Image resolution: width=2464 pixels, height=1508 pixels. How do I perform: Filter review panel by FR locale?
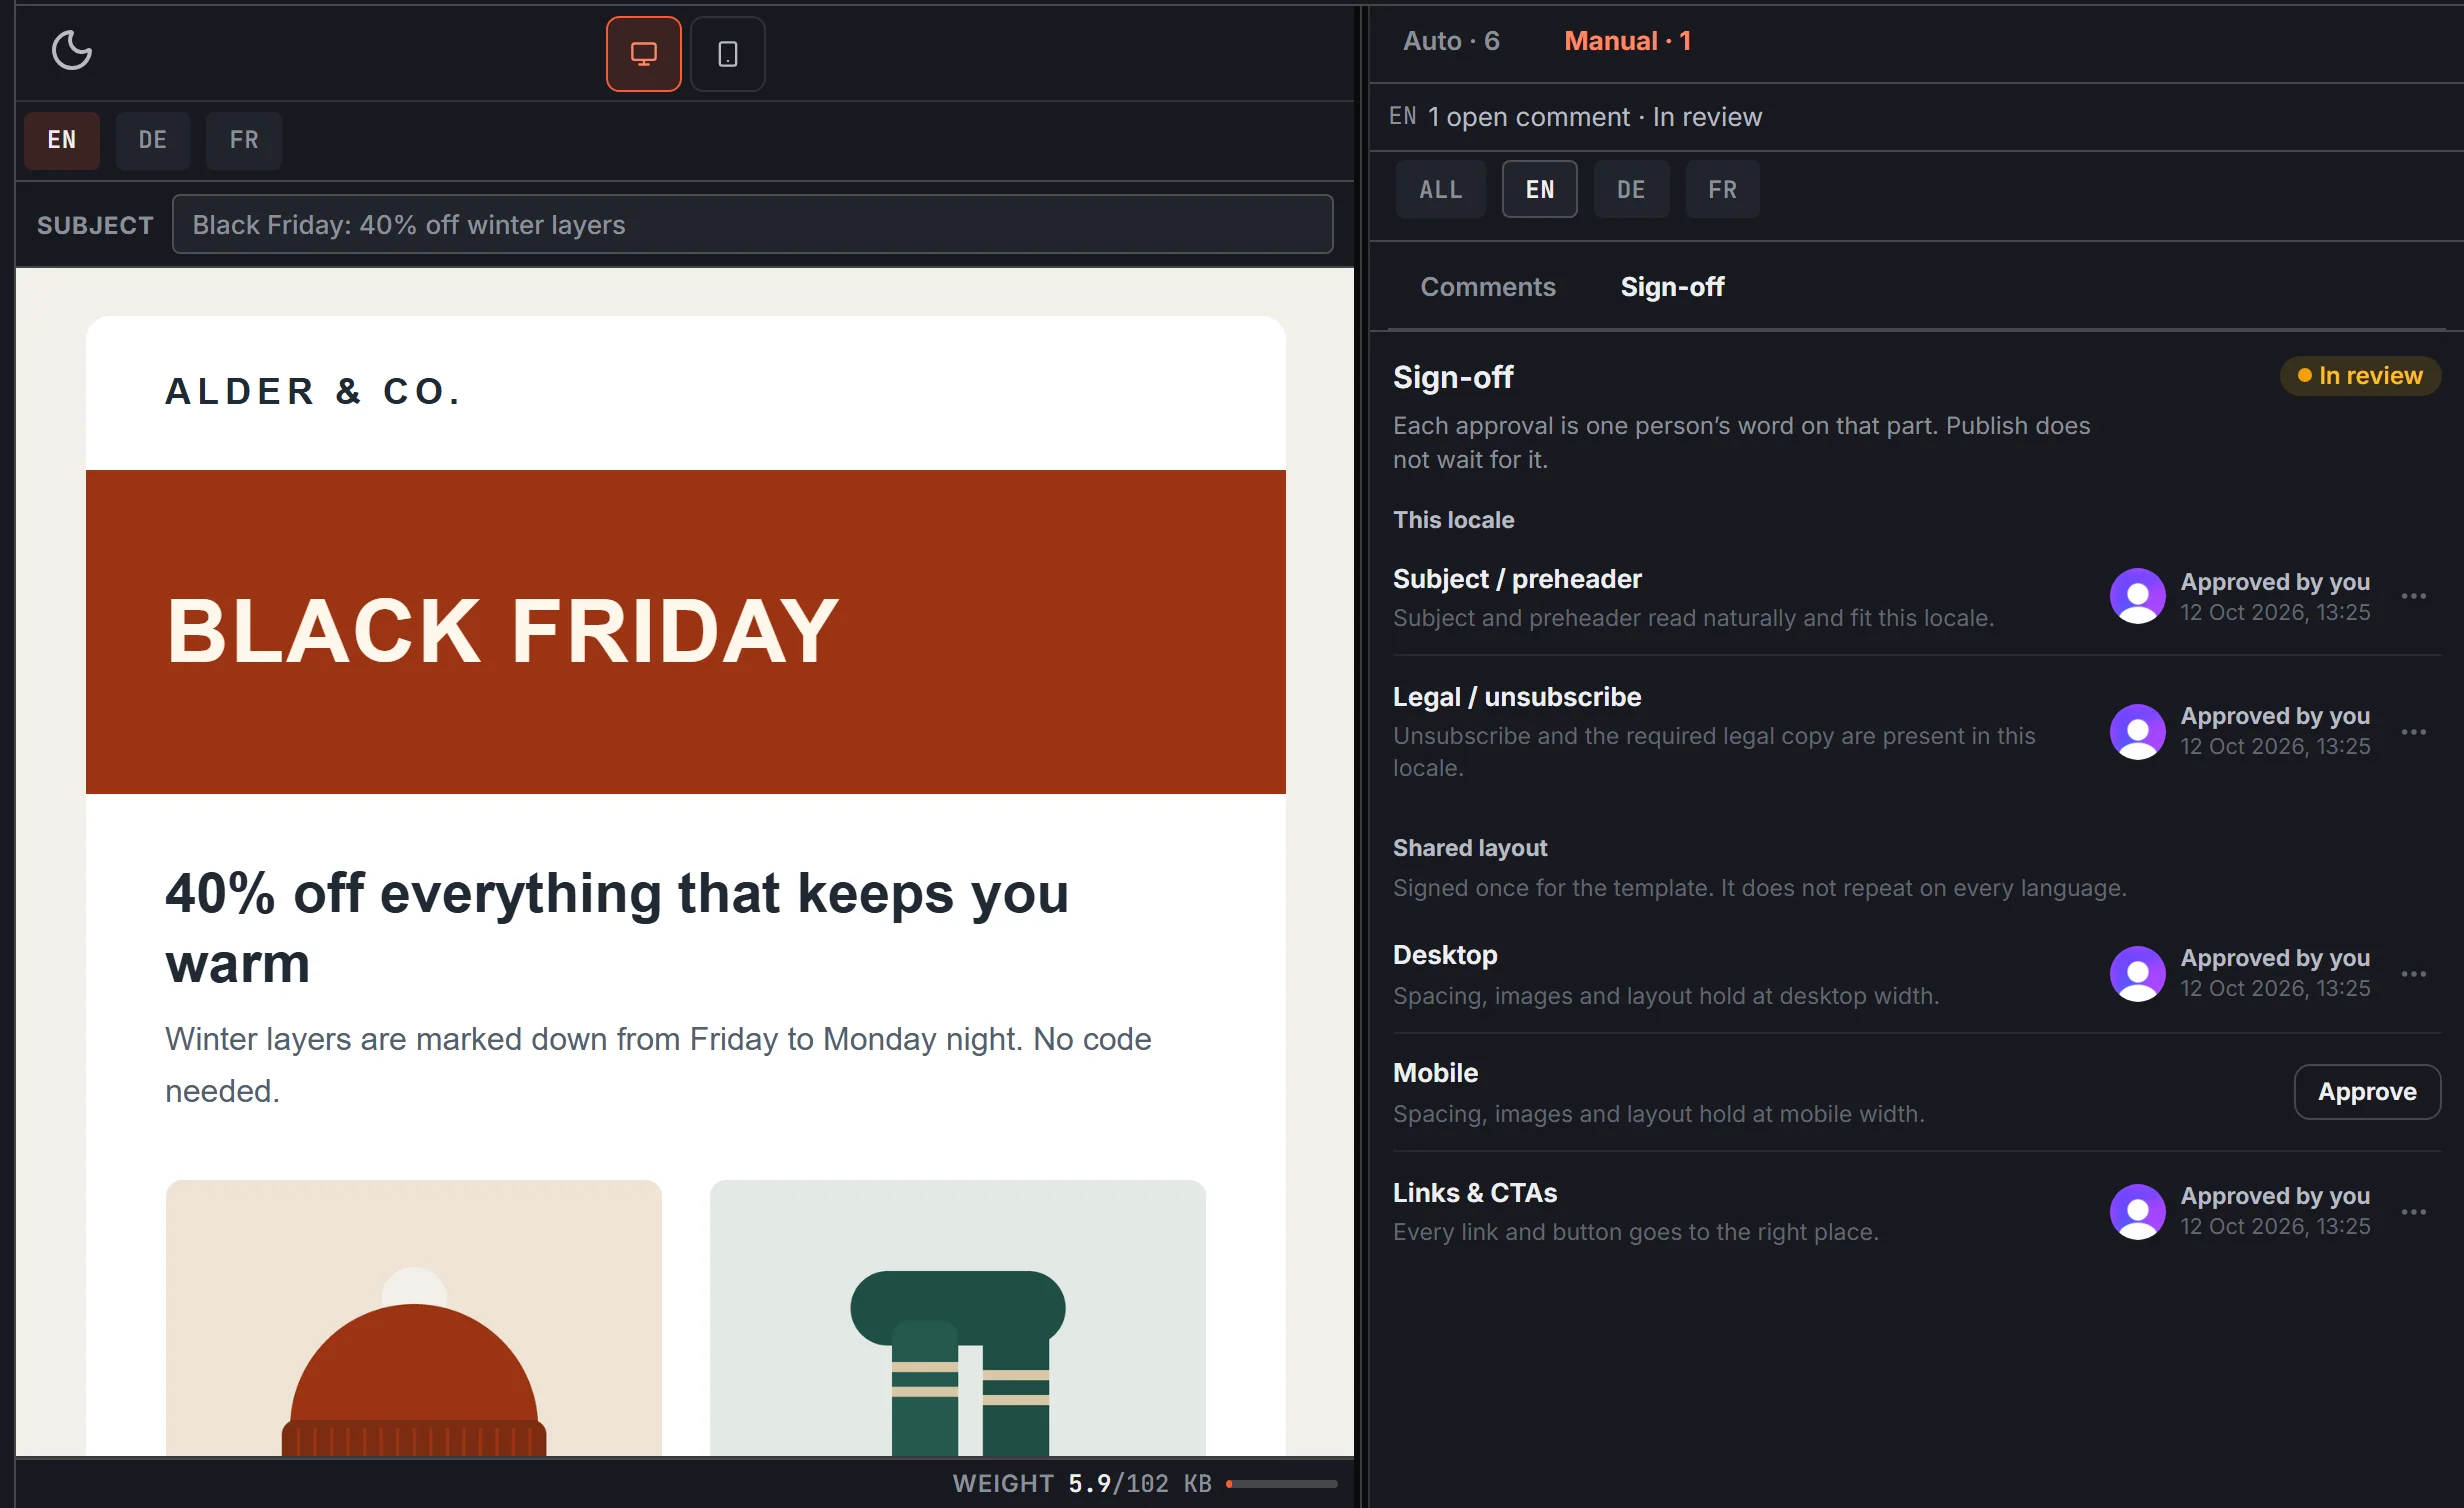point(1722,189)
